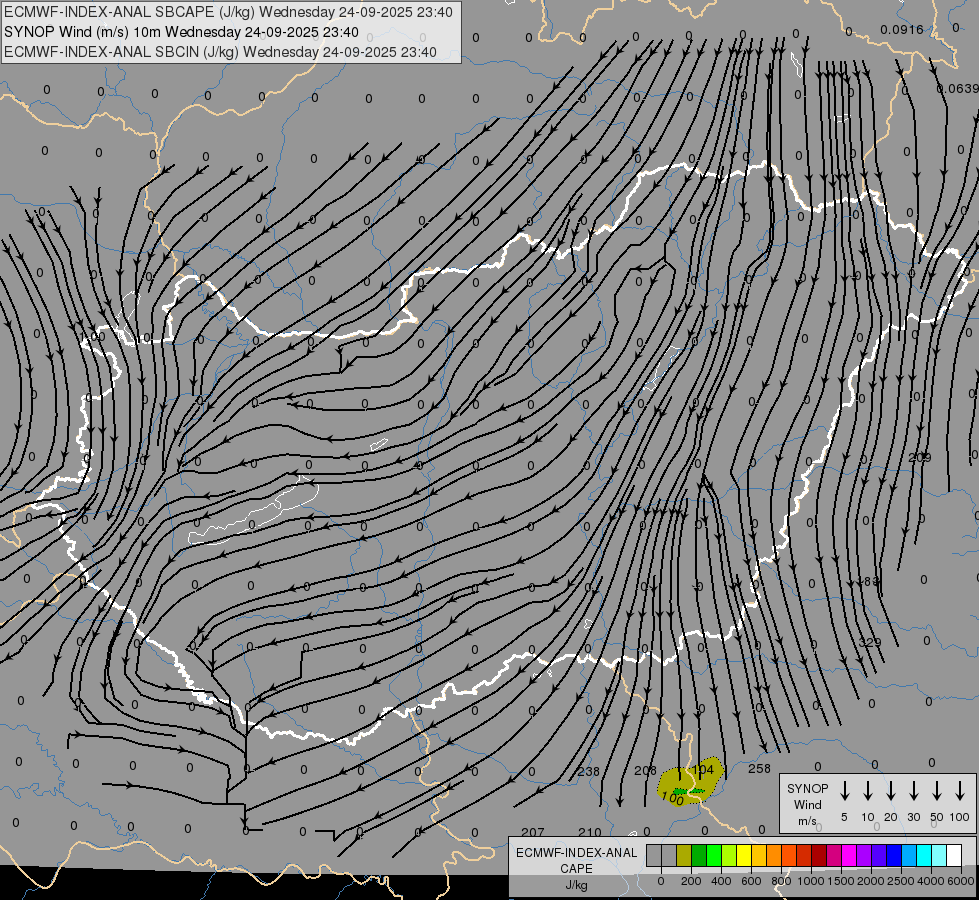Image resolution: width=979 pixels, height=900 pixels.
Task: Pick the purple swatch after 1500
Action: [865, 855]
